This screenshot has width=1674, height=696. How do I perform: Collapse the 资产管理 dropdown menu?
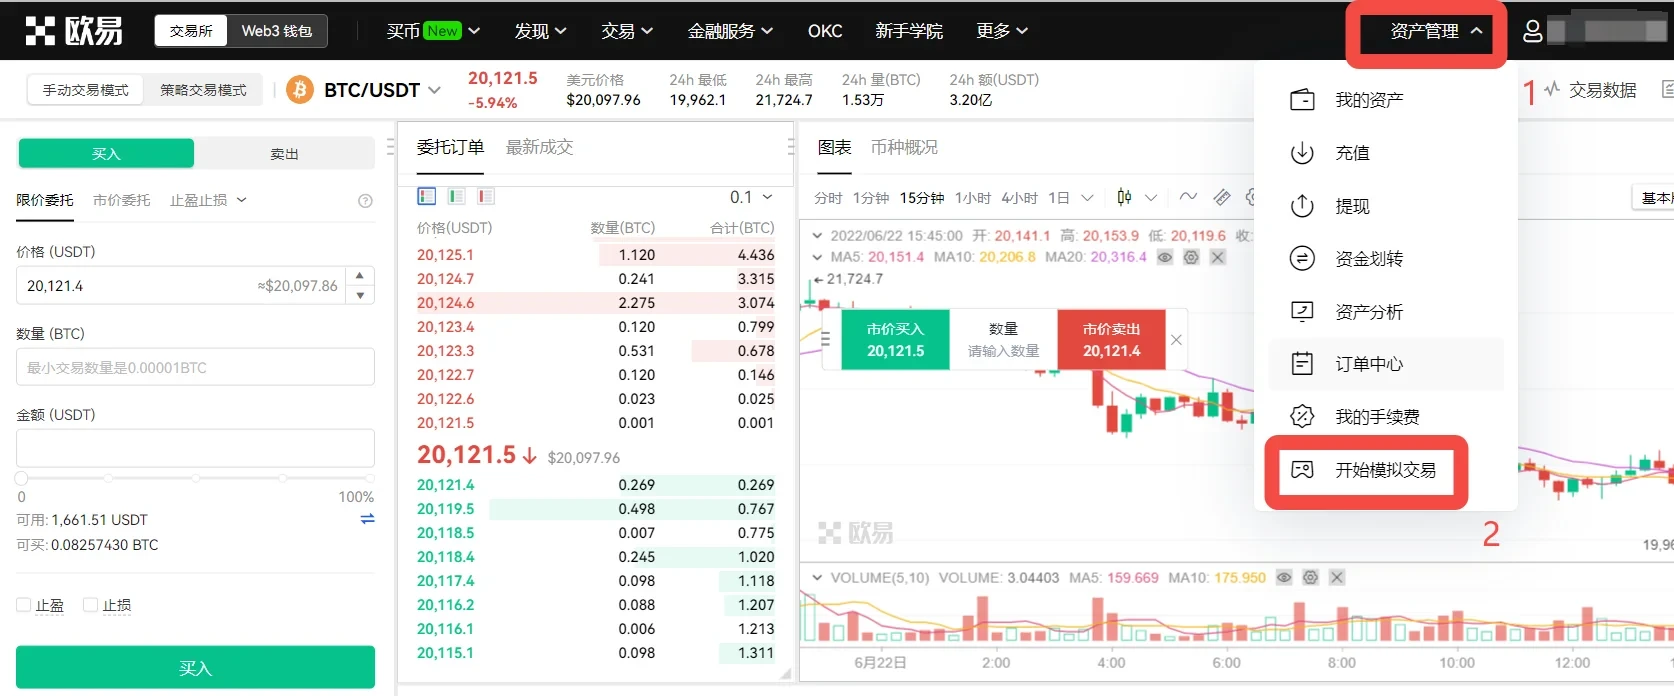(x=1436, y=31)
